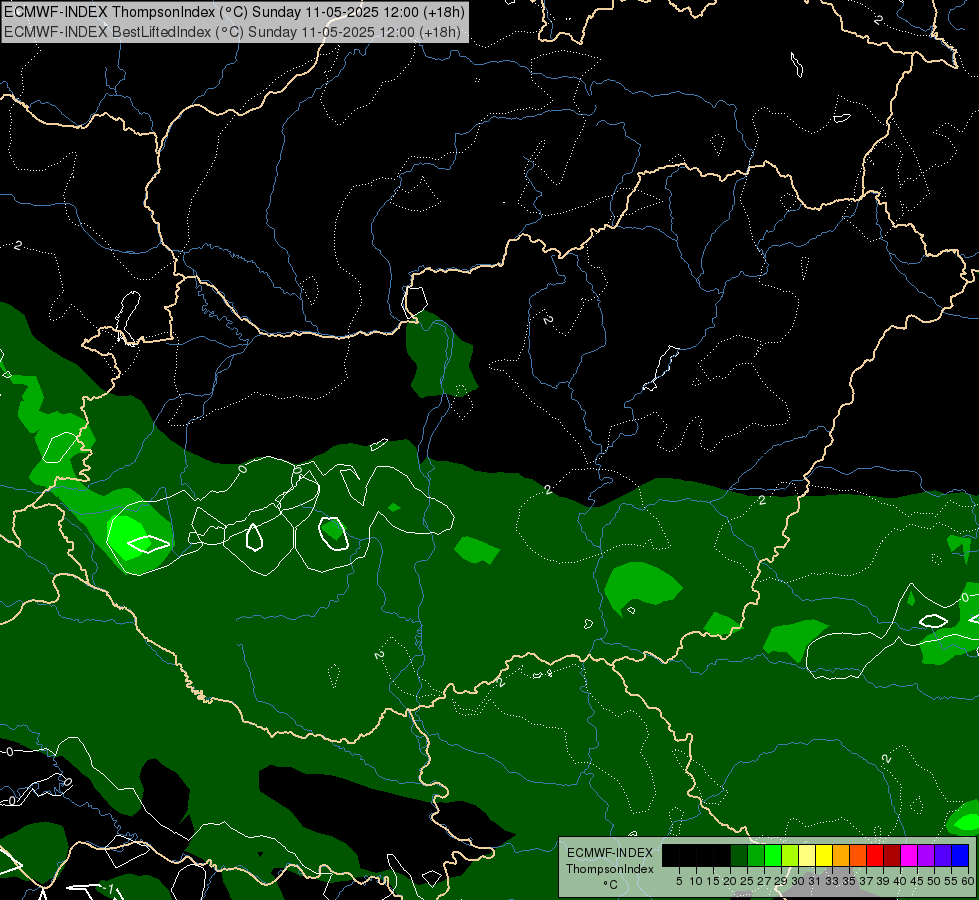Image resolution: width=979 pixels, height=900 pixels.
Task: Click the °C unit label in legend
Action: 611,884
